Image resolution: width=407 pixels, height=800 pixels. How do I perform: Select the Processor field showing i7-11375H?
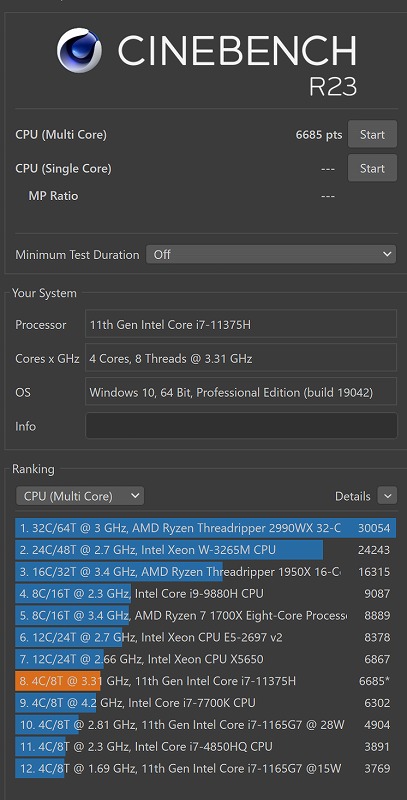click(x=241, y=324)
